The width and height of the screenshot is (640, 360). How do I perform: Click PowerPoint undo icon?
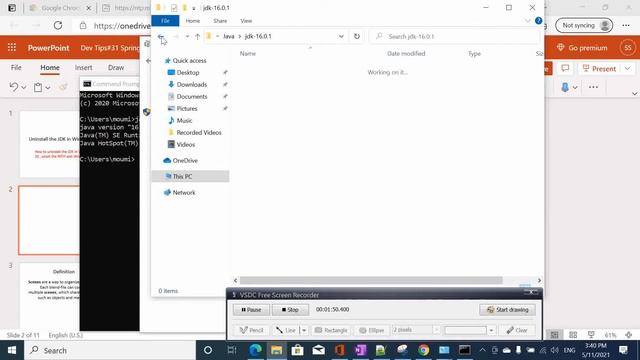point(13,87)
